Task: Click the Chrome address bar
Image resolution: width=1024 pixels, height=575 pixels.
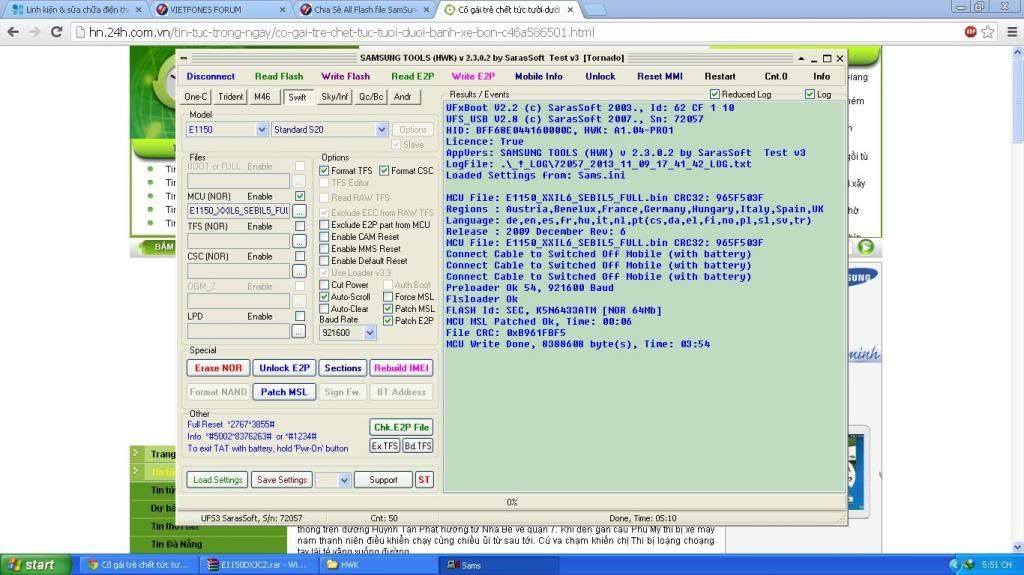Action: (x=516, y=32)
